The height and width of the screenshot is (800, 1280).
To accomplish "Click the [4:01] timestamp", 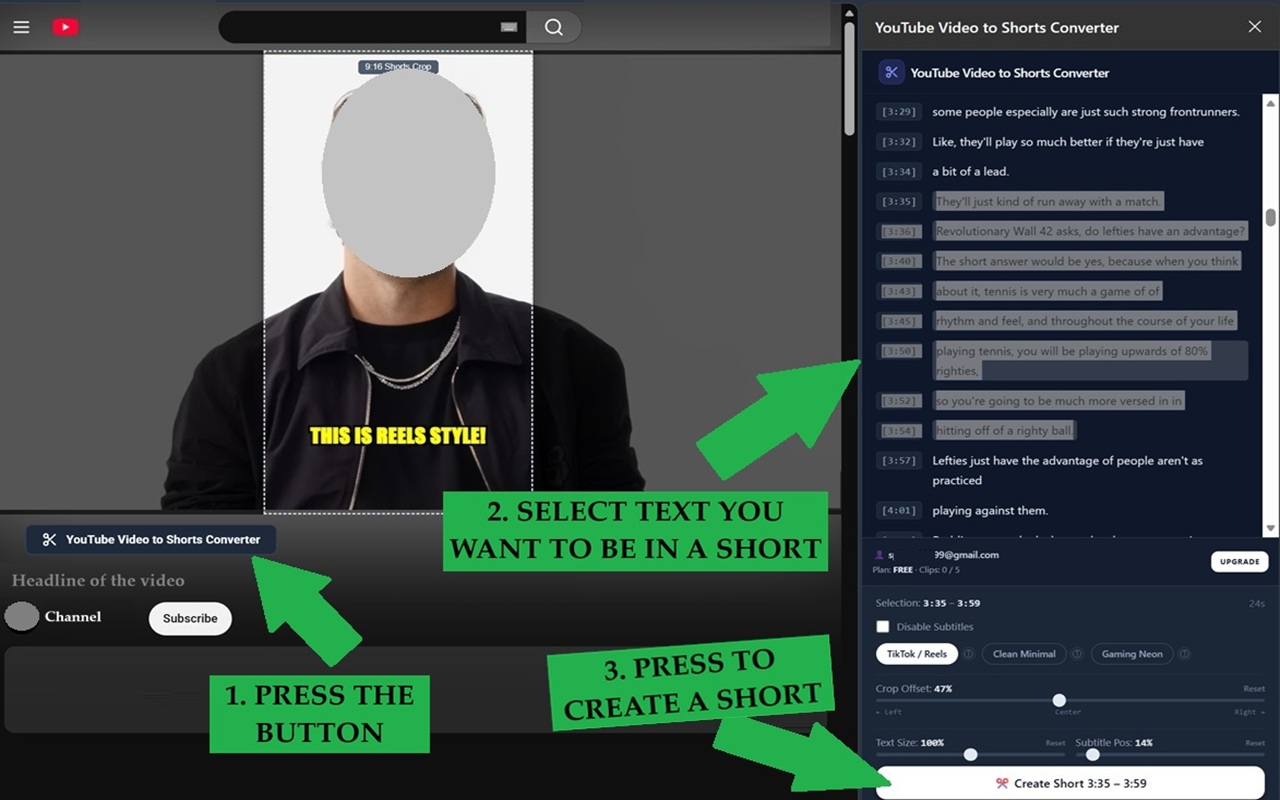I will pyautogui.click(x=897, y=510).
